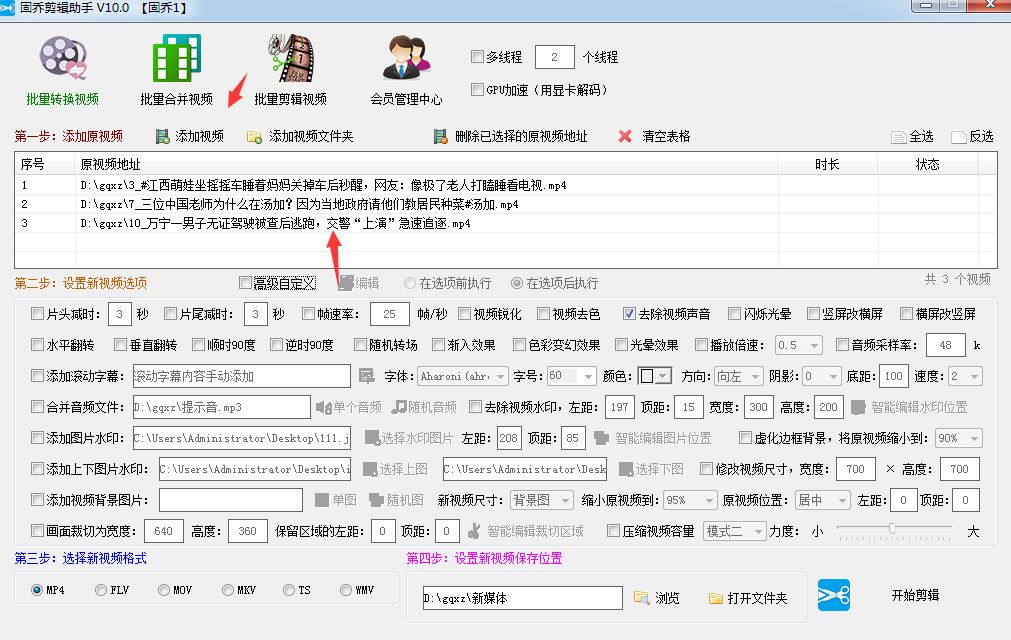Click the 反选 icon

(x=959, y=137)
